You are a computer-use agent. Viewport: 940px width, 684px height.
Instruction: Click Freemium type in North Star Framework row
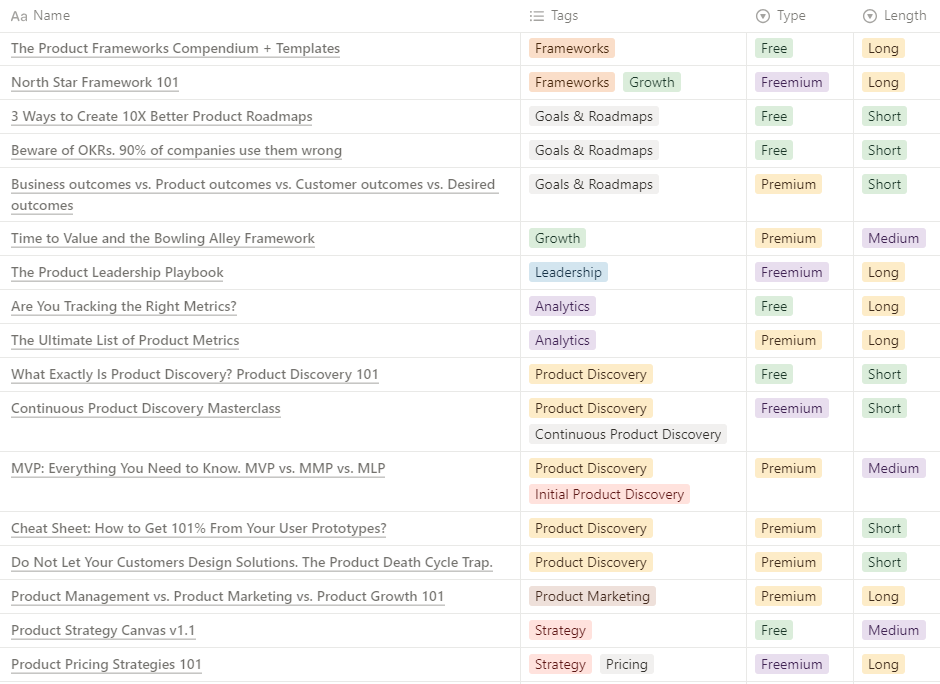[x=792, y=83]
